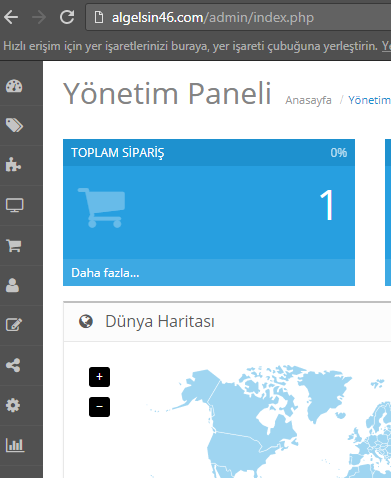
Task: Zoom out the world map with minus
Action: tap(99, 407)
